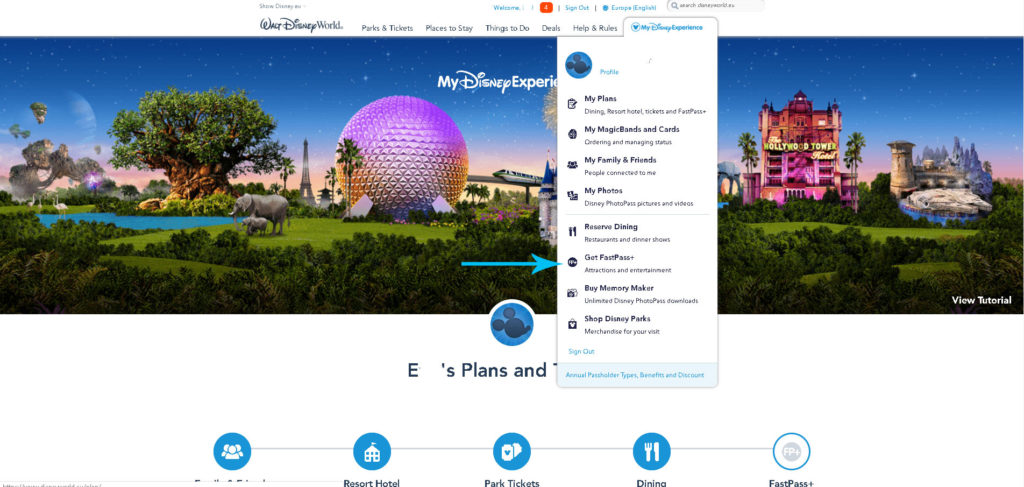This screenshot has width=1024, height=487.
Task: Click the Park Tickets label
Action: coord(512,483)
